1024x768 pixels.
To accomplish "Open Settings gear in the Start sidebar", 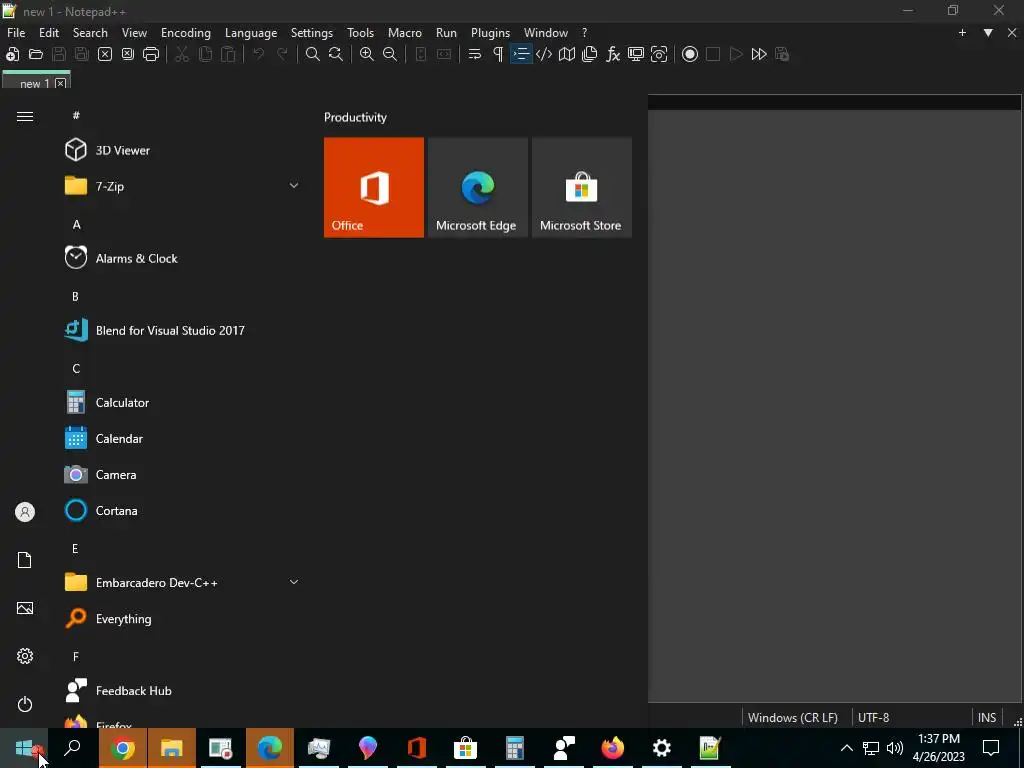I will pos(25,656).
